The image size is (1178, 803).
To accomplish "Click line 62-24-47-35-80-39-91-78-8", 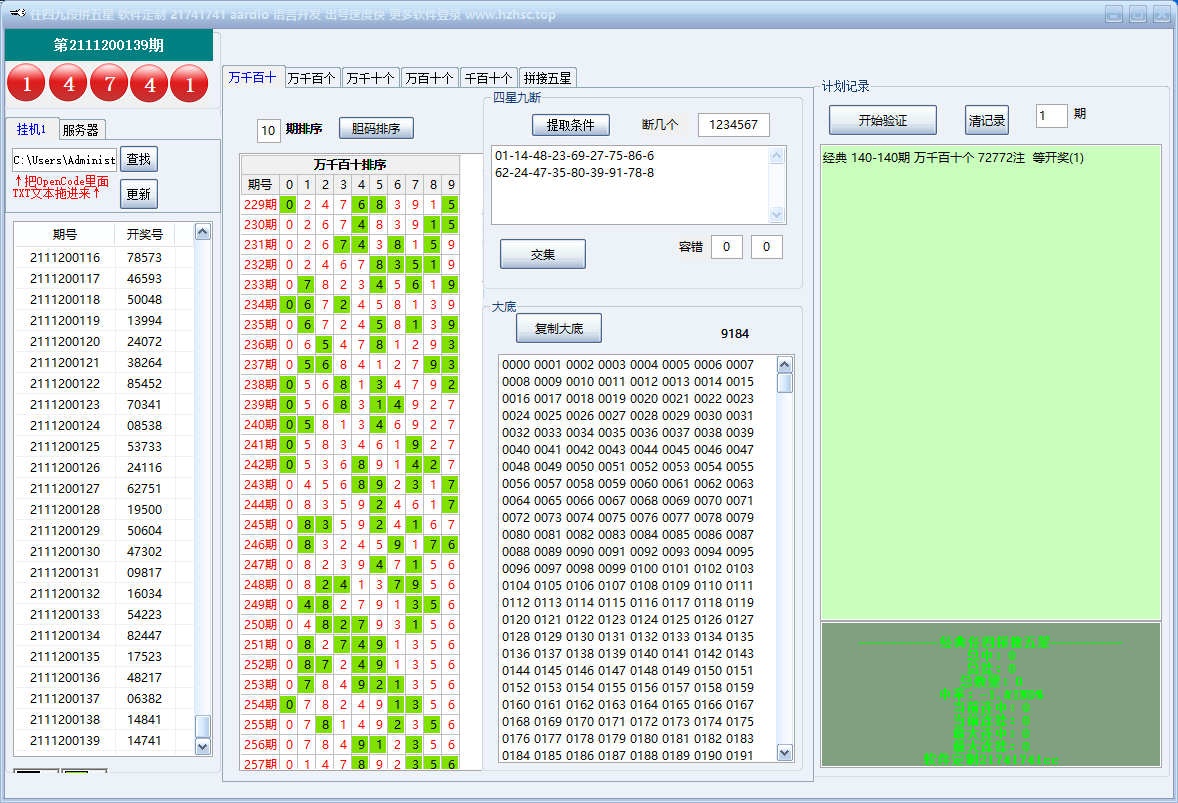I will pyautogui.click(x=574, y=173).
